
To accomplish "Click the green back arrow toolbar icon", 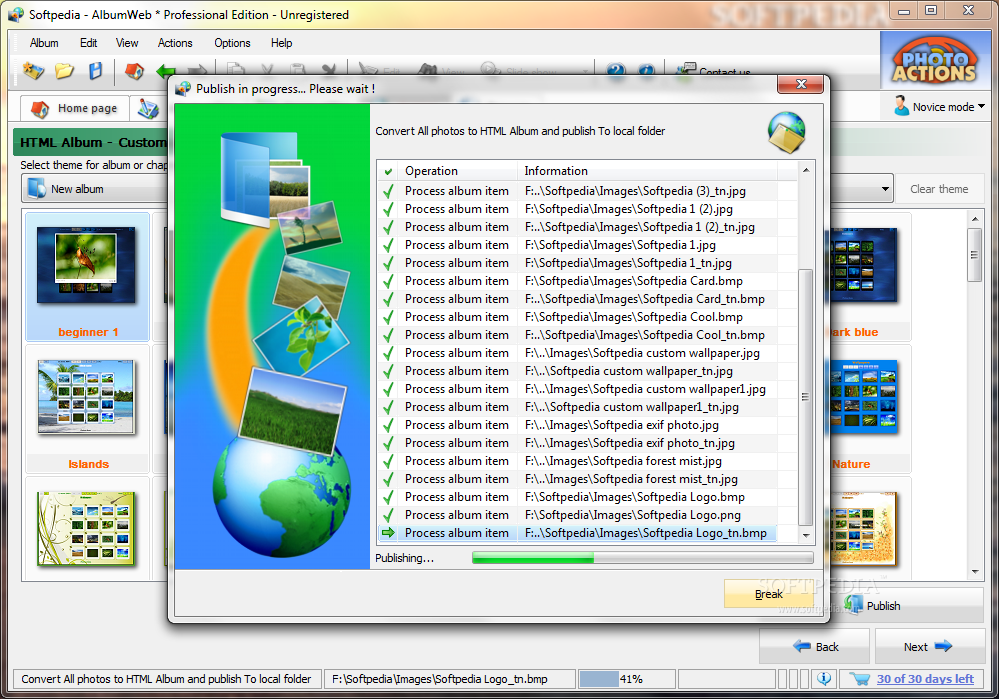I will pos(166,71).
